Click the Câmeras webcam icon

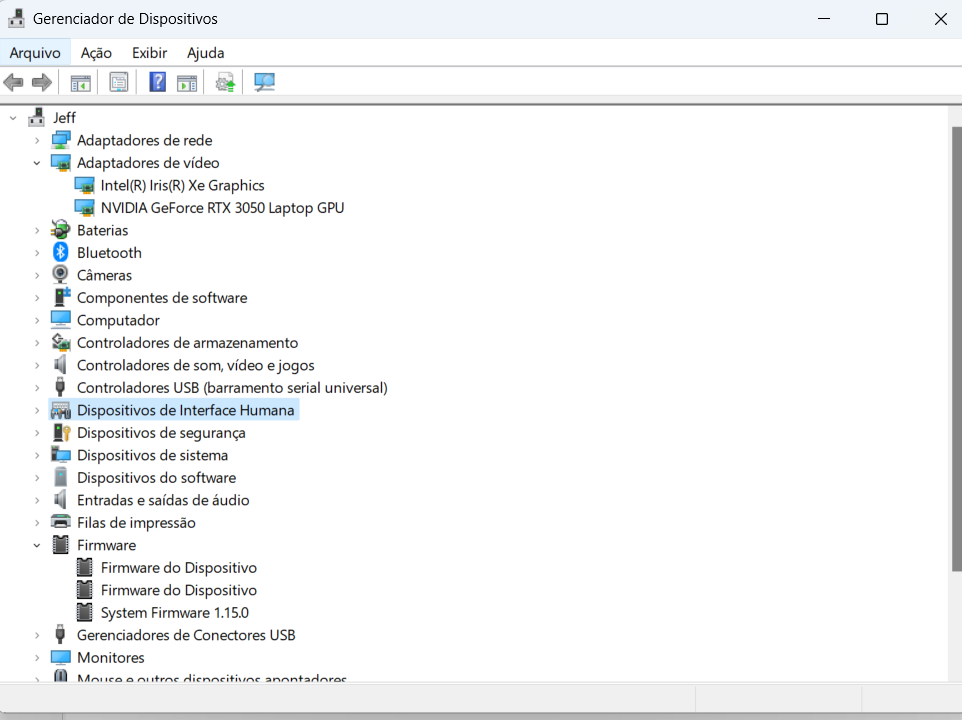[x=60, y=275]
